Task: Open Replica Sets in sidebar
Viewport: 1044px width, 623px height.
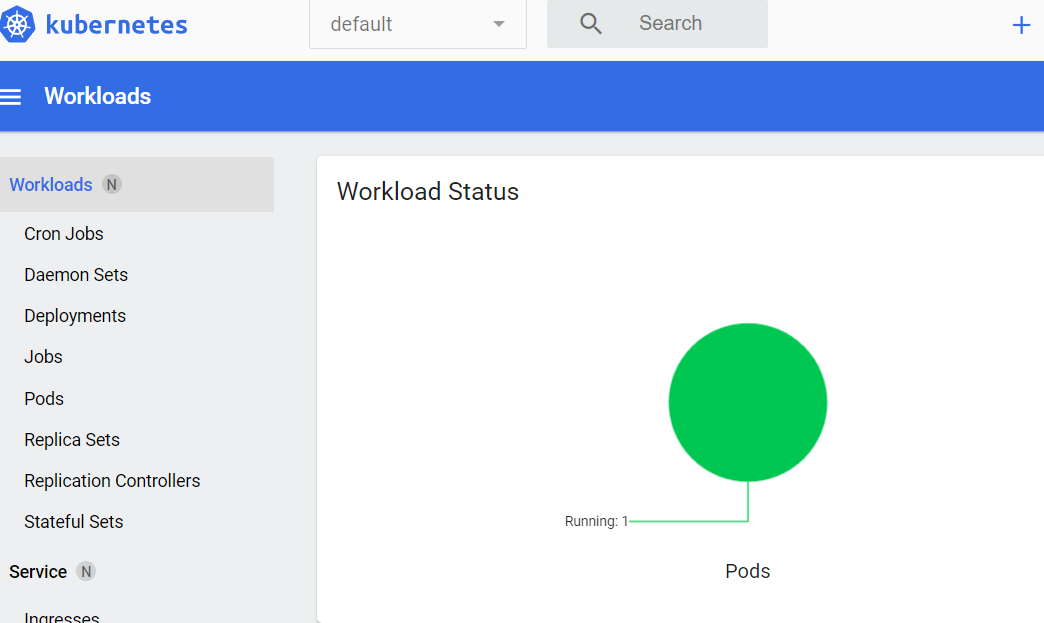Action: pos(72,440)
